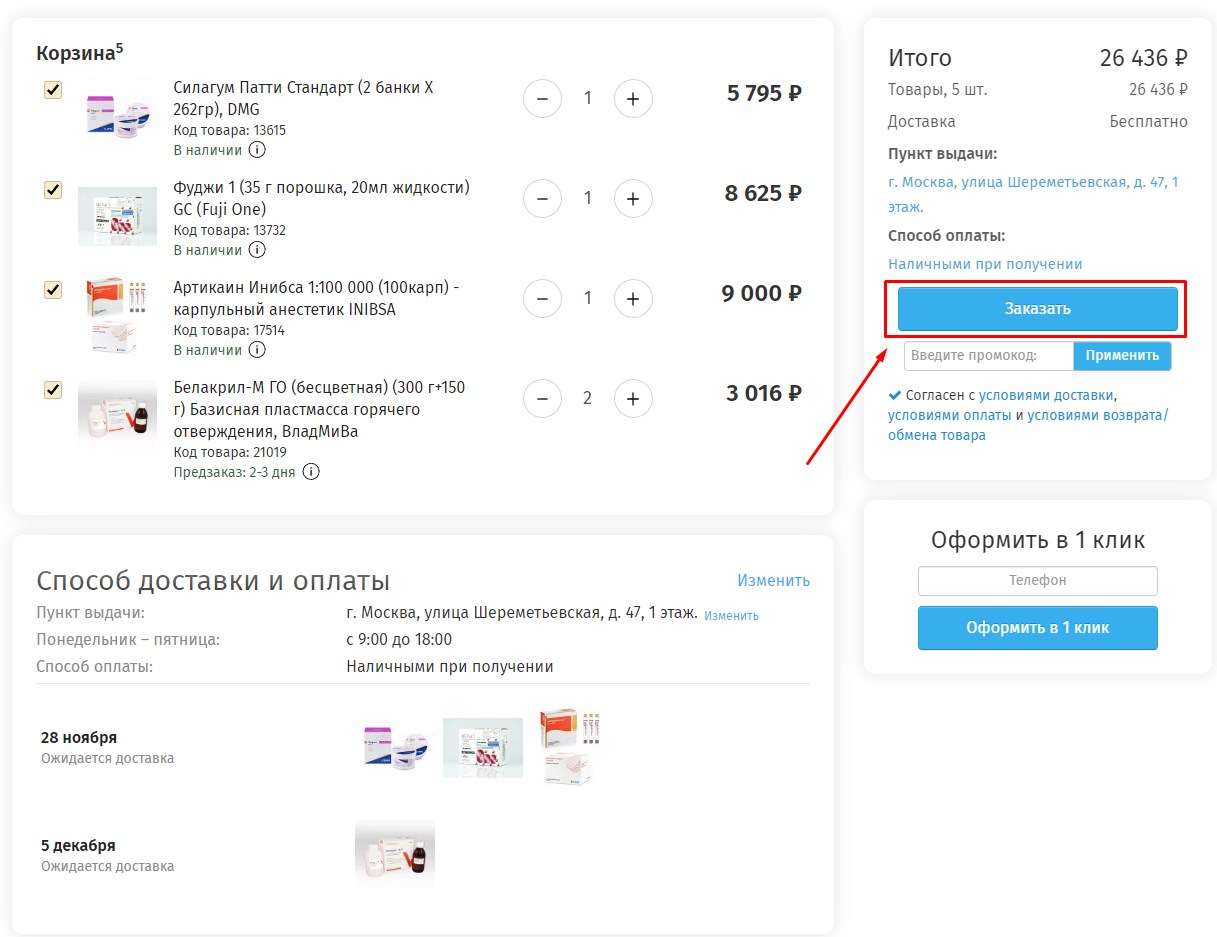Uncheck the Фуджи 1 cart item

pos(53,190)
